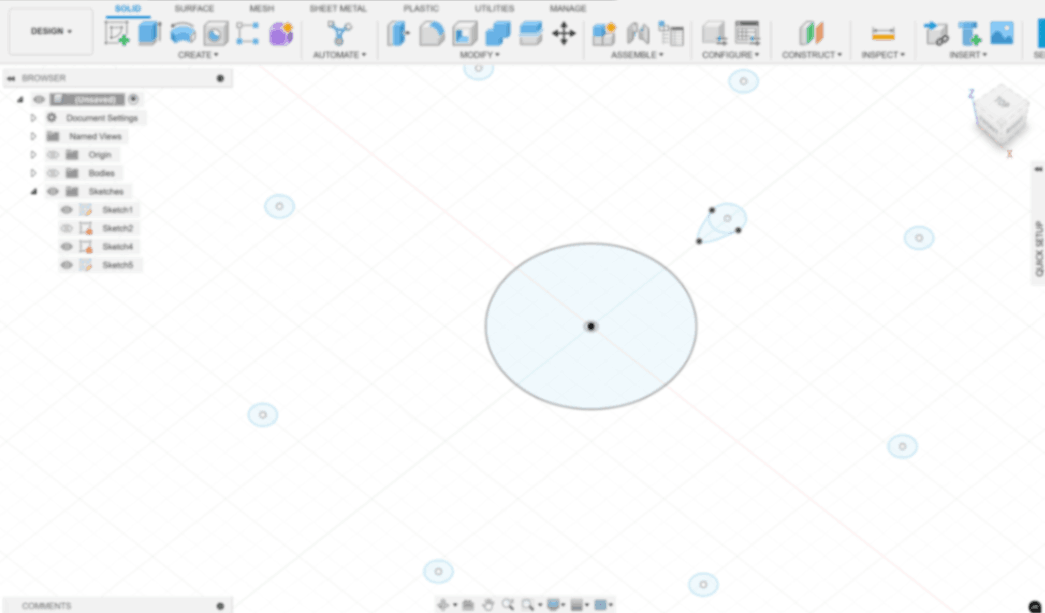Viewport: 1045px width, 613px height.
Task: Select the New Component tool
Action: click(x=604, y=33)
